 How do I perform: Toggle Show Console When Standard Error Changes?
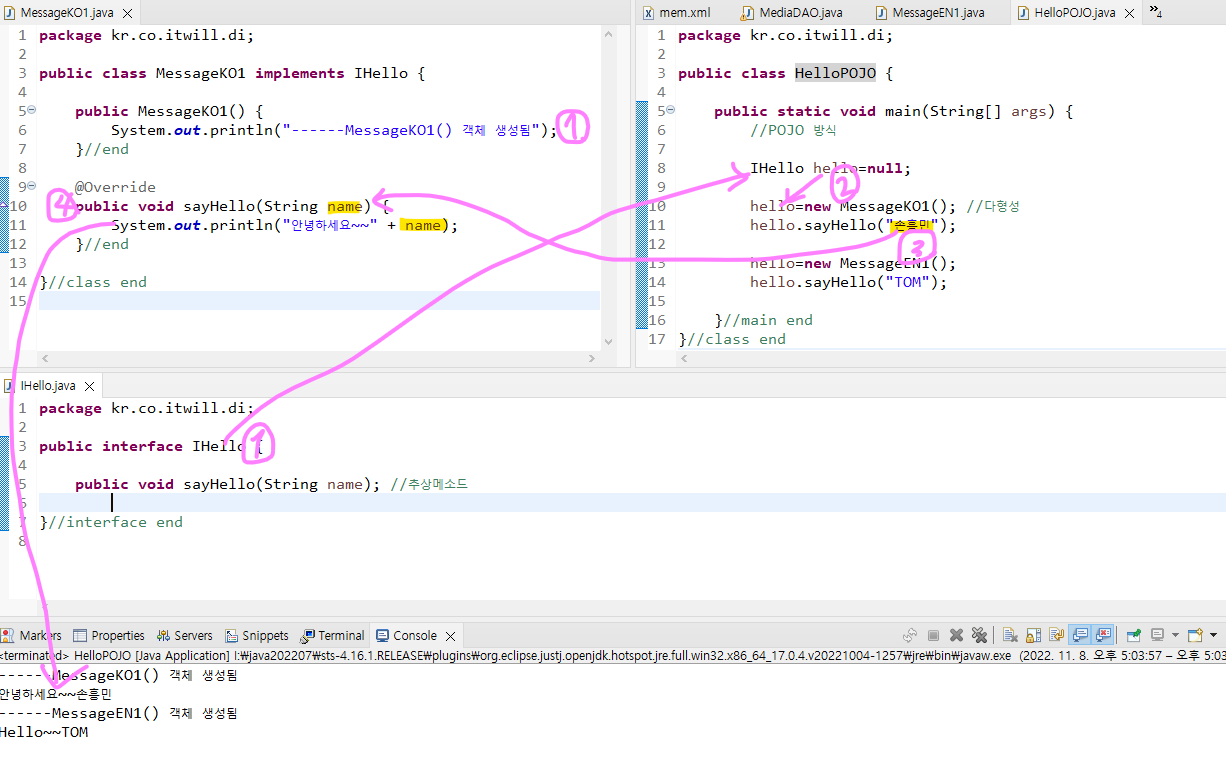coord(1103,635)
